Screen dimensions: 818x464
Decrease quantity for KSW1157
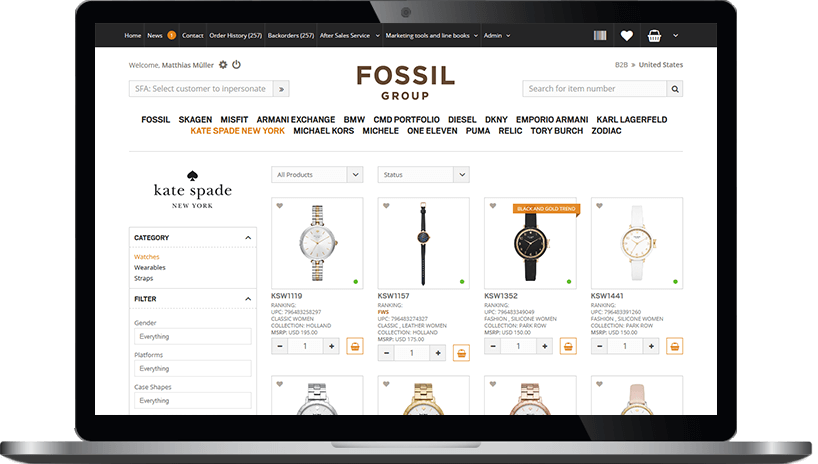[386, 353]
